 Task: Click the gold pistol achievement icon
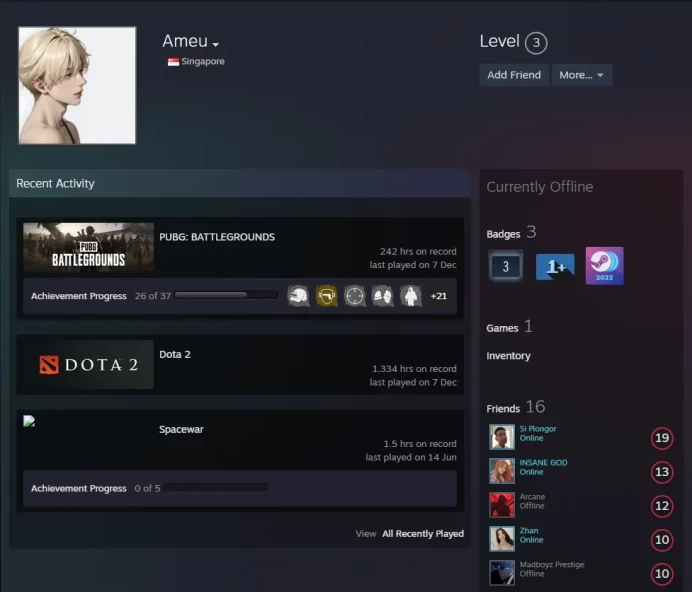click(x=327, y=296)
